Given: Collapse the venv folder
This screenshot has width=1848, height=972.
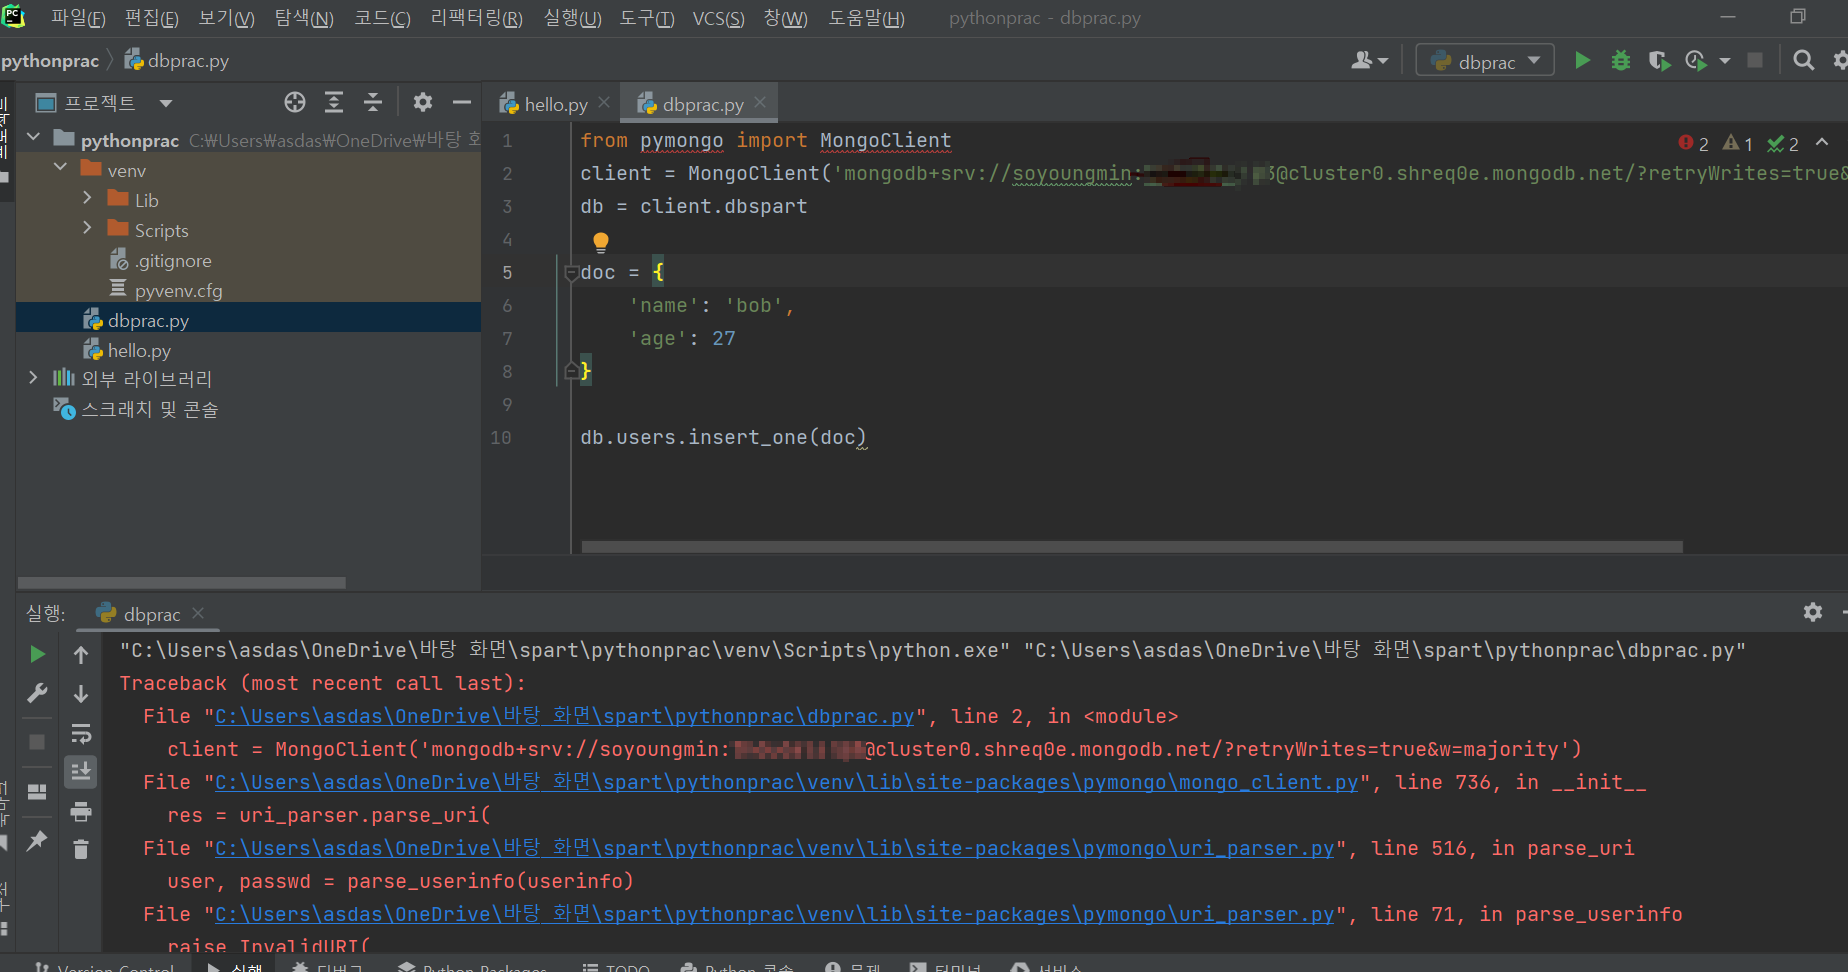Looking at the screenshot, I should click(x=60, y=168).
